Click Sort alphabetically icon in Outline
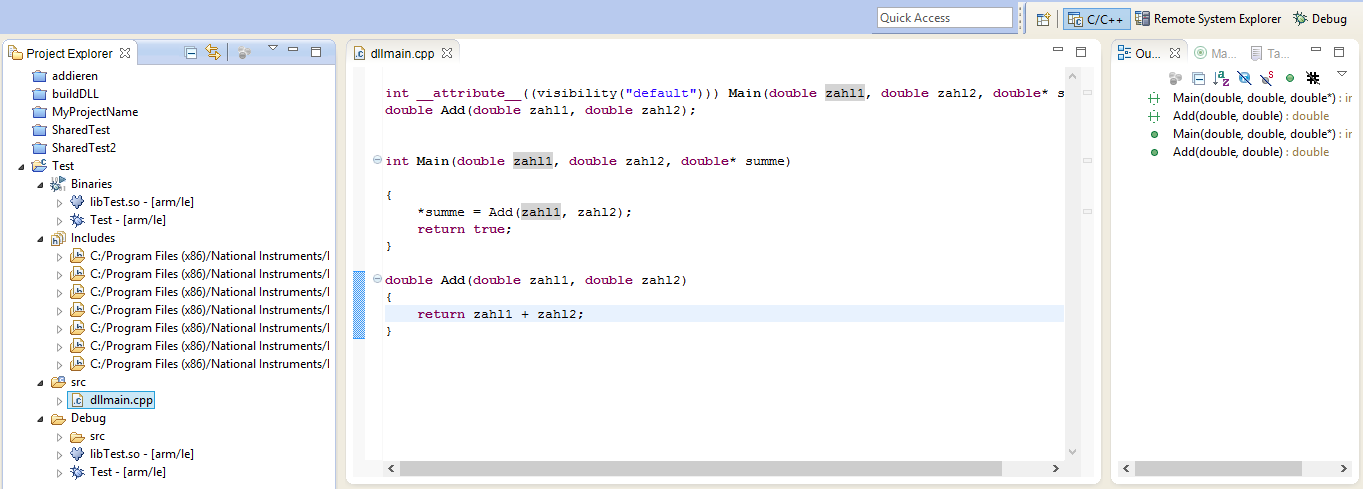Viewport: 1363px width, 489px height. 1221,77
